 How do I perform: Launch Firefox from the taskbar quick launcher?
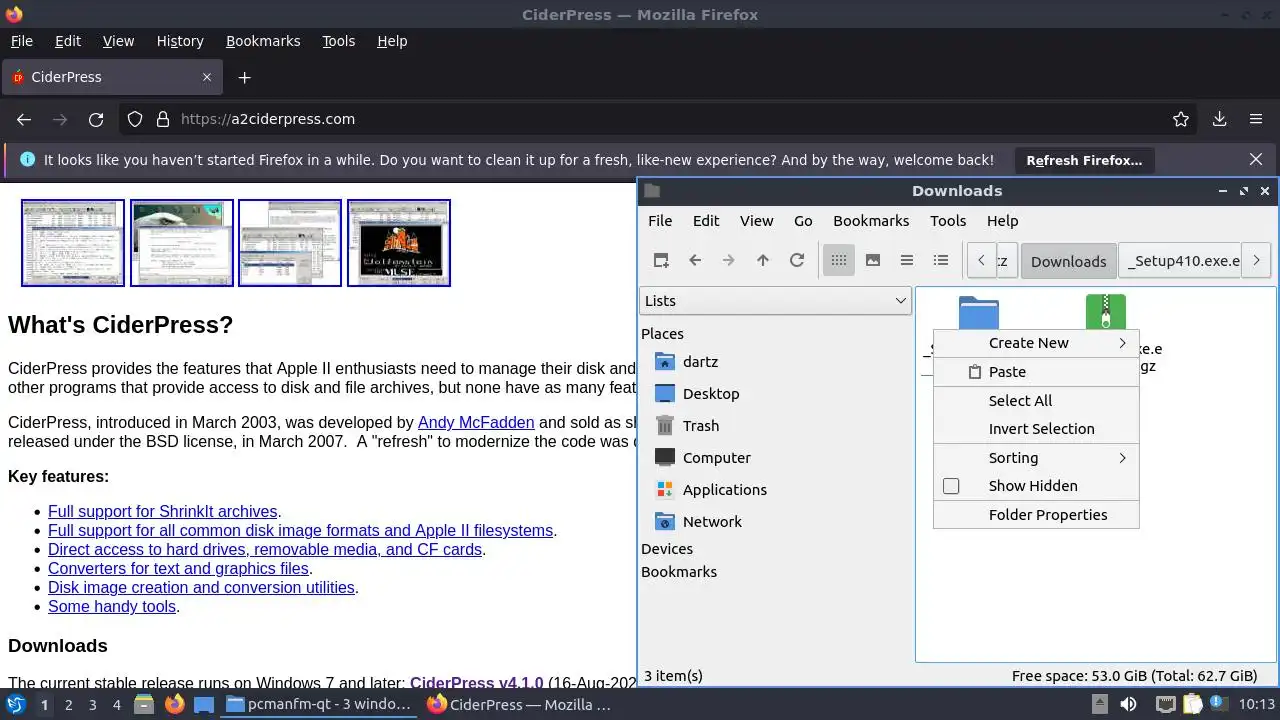point(174,704)
